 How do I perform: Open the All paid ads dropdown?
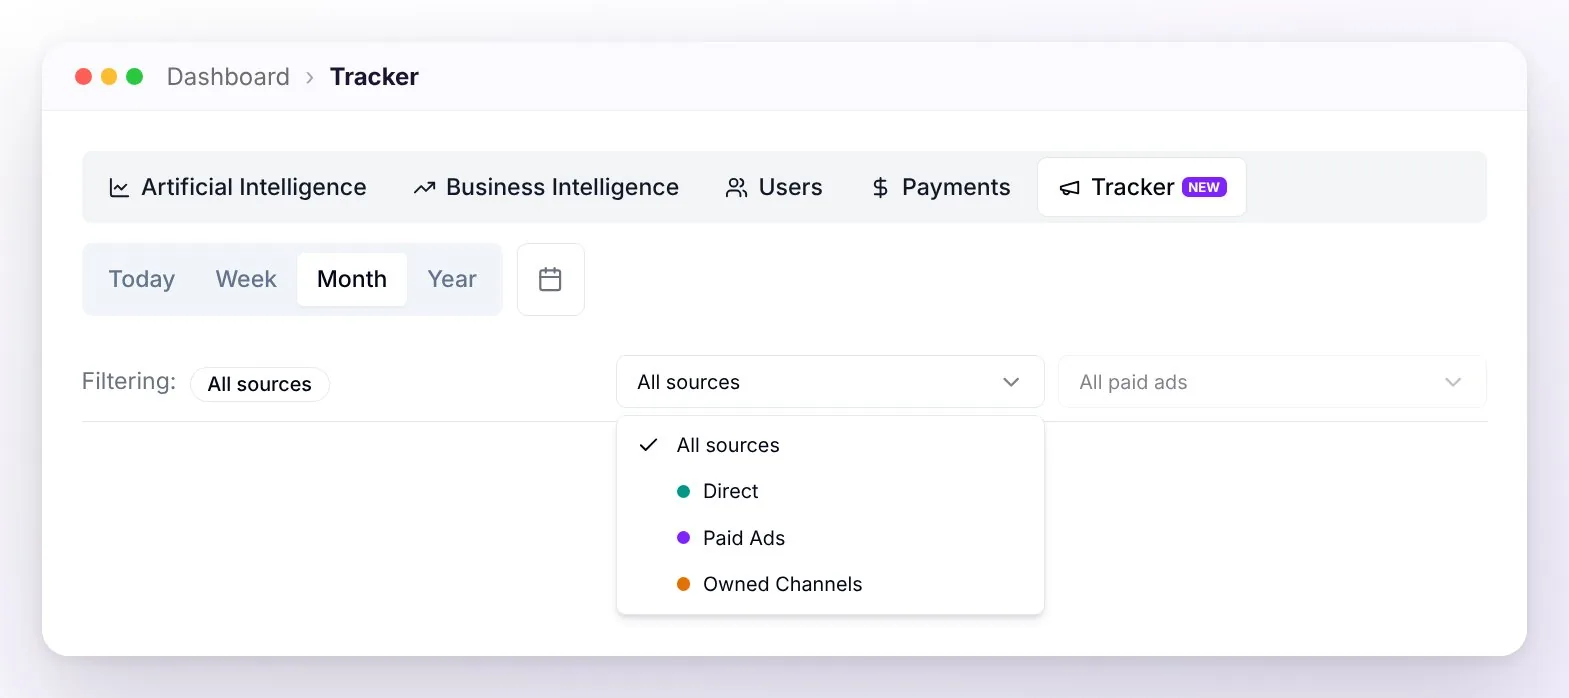(x=1272, y=382)
